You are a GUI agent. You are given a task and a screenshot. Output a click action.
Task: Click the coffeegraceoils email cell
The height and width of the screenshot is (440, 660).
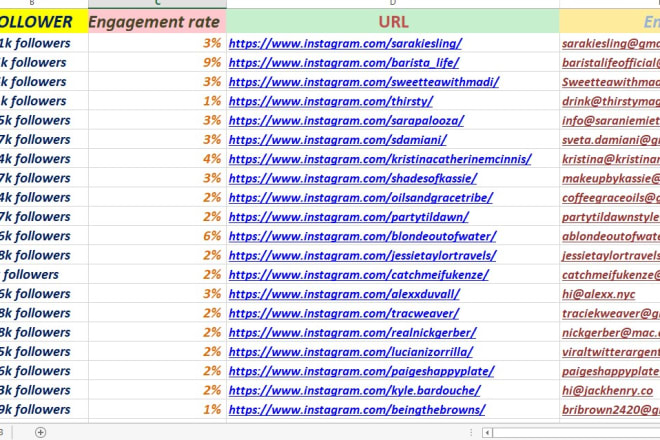(x=611, y=197)
